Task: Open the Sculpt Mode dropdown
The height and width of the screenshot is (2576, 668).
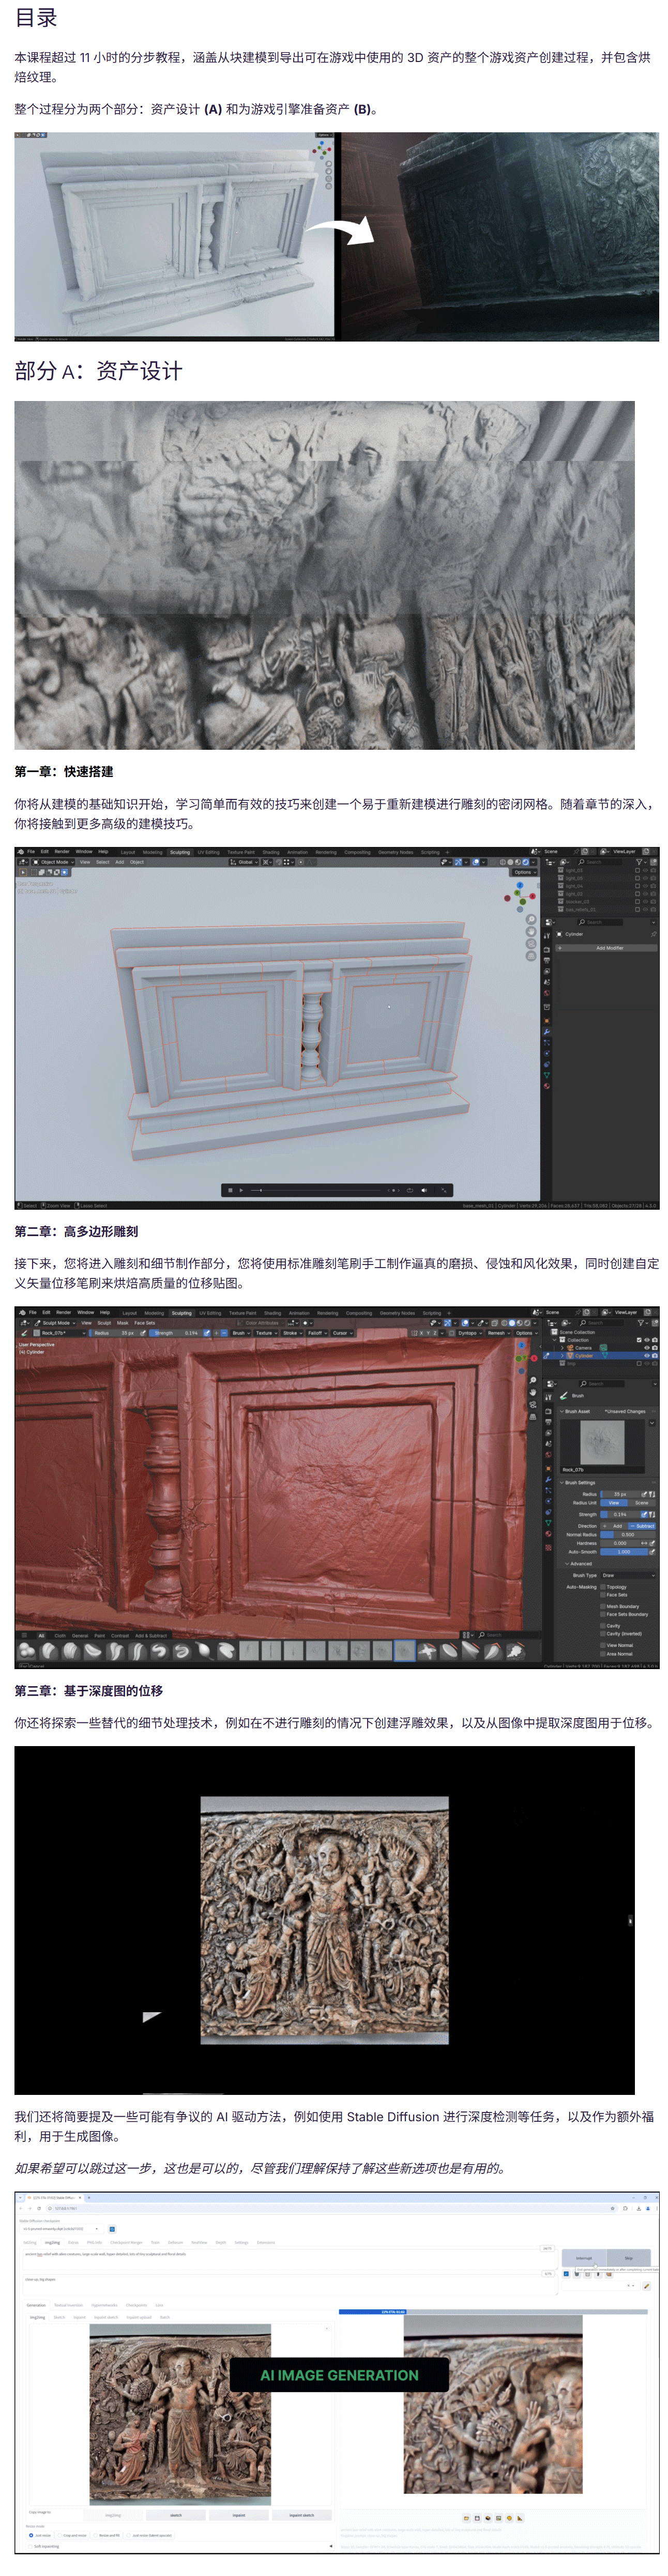Action: [x=54, y=1323]
